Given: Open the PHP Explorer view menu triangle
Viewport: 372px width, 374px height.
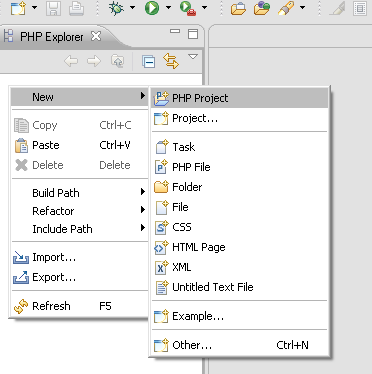Looking at the screenshot, I should [x=193, y=56].
